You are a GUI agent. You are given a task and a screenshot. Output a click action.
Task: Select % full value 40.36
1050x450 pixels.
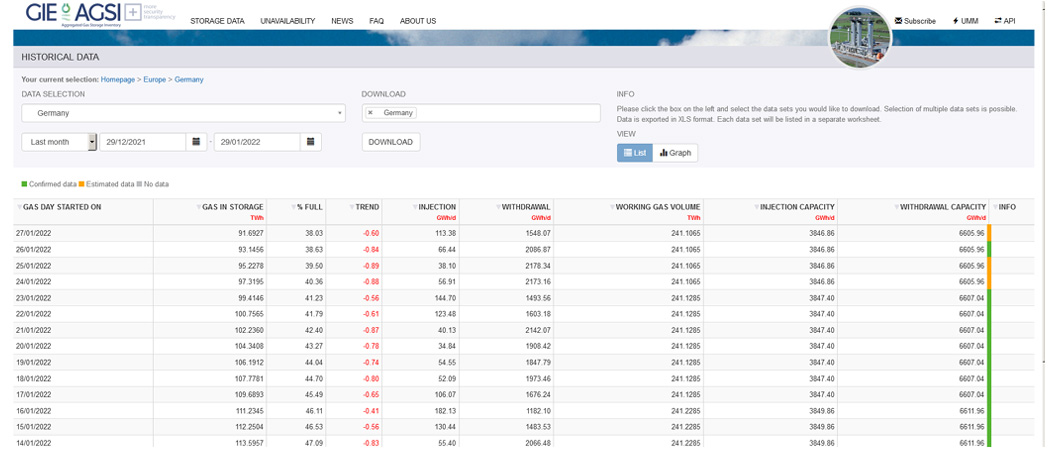pos(314,282)
